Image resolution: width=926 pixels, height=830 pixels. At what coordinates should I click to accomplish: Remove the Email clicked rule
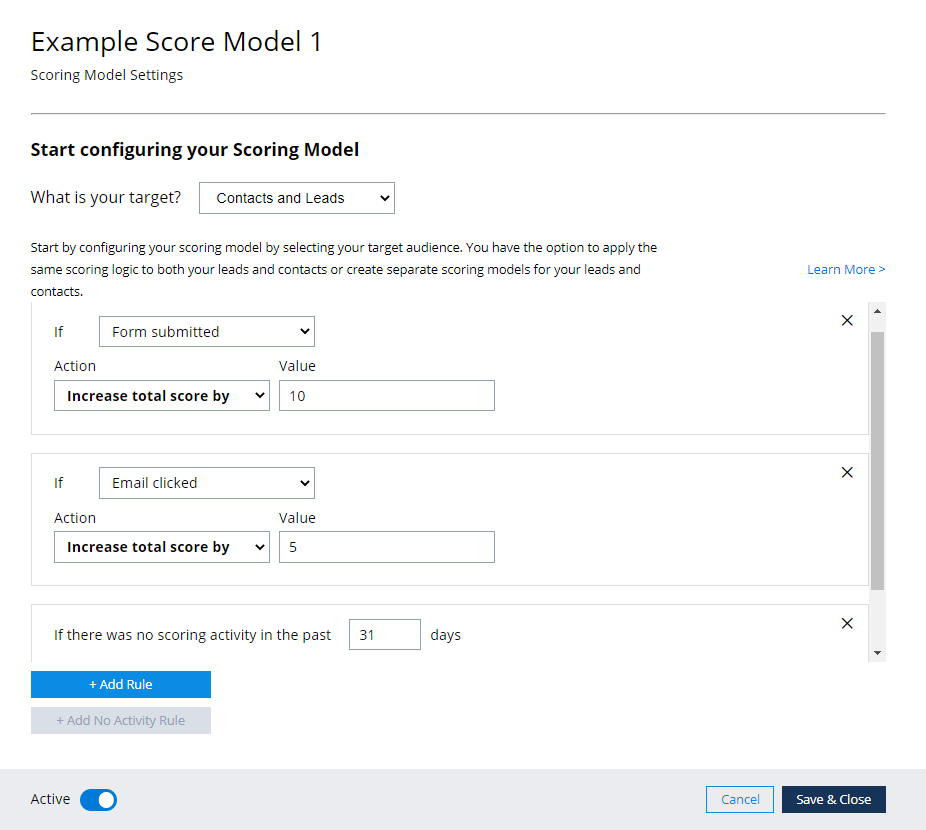pos(847,472)
